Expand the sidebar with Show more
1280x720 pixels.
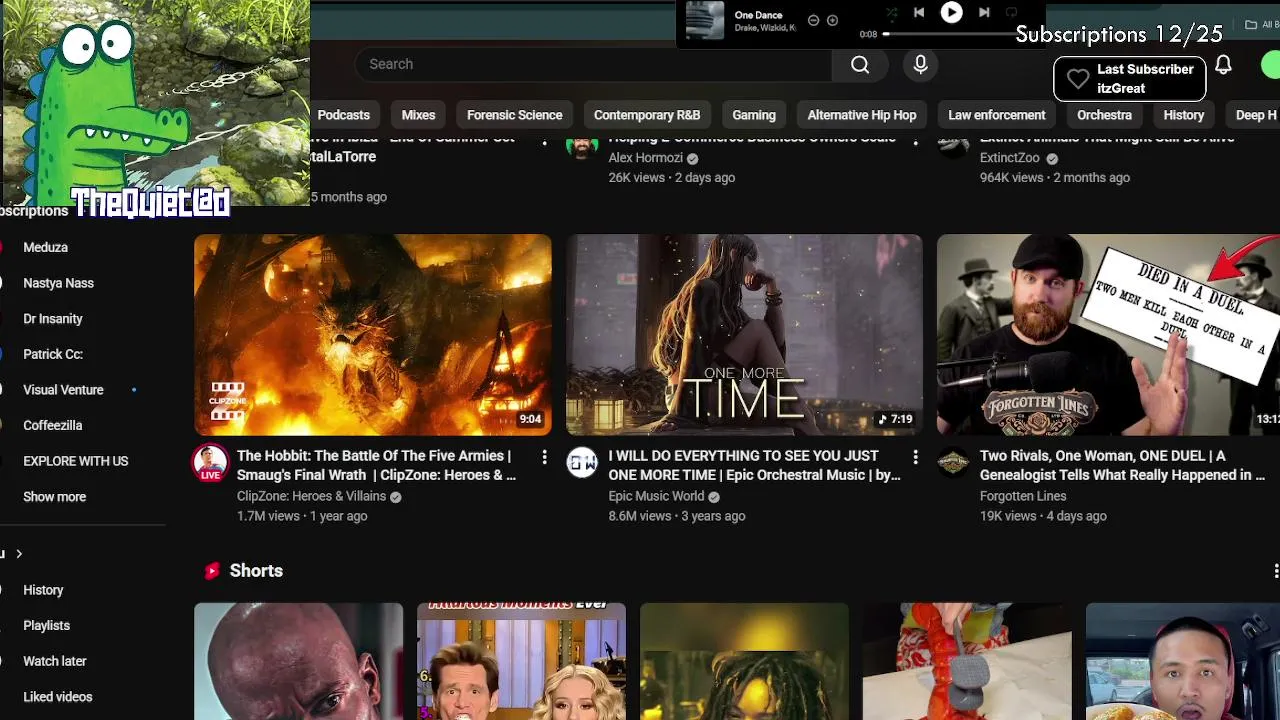point(55,497)
